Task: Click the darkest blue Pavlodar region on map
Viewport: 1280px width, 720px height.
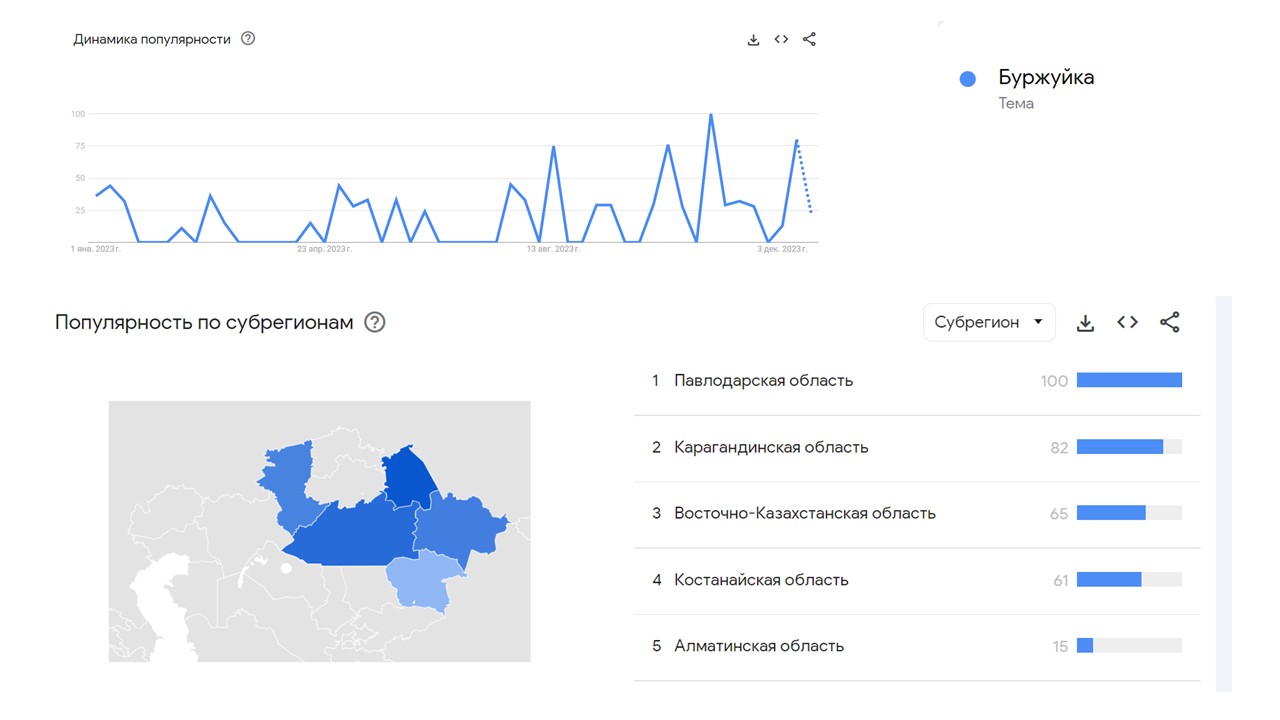Action: point(409,475)
